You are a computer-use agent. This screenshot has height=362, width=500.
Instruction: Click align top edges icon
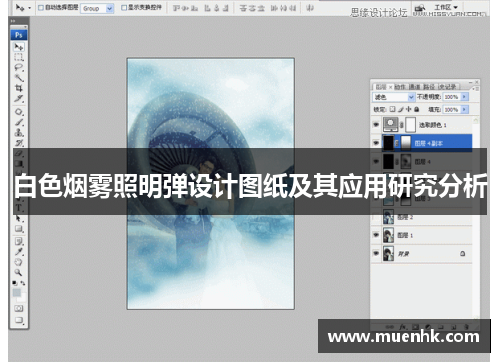pos(176,8)
